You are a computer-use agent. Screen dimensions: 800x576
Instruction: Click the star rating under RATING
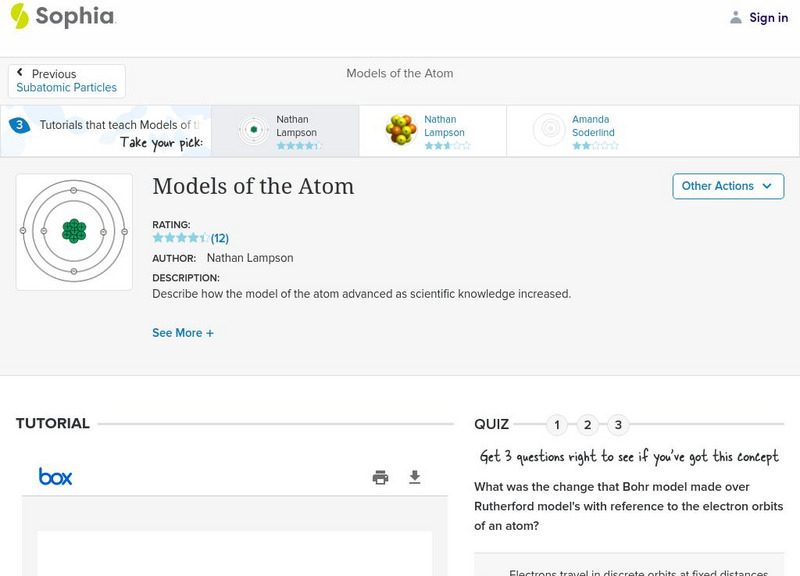tap(180, 238)
